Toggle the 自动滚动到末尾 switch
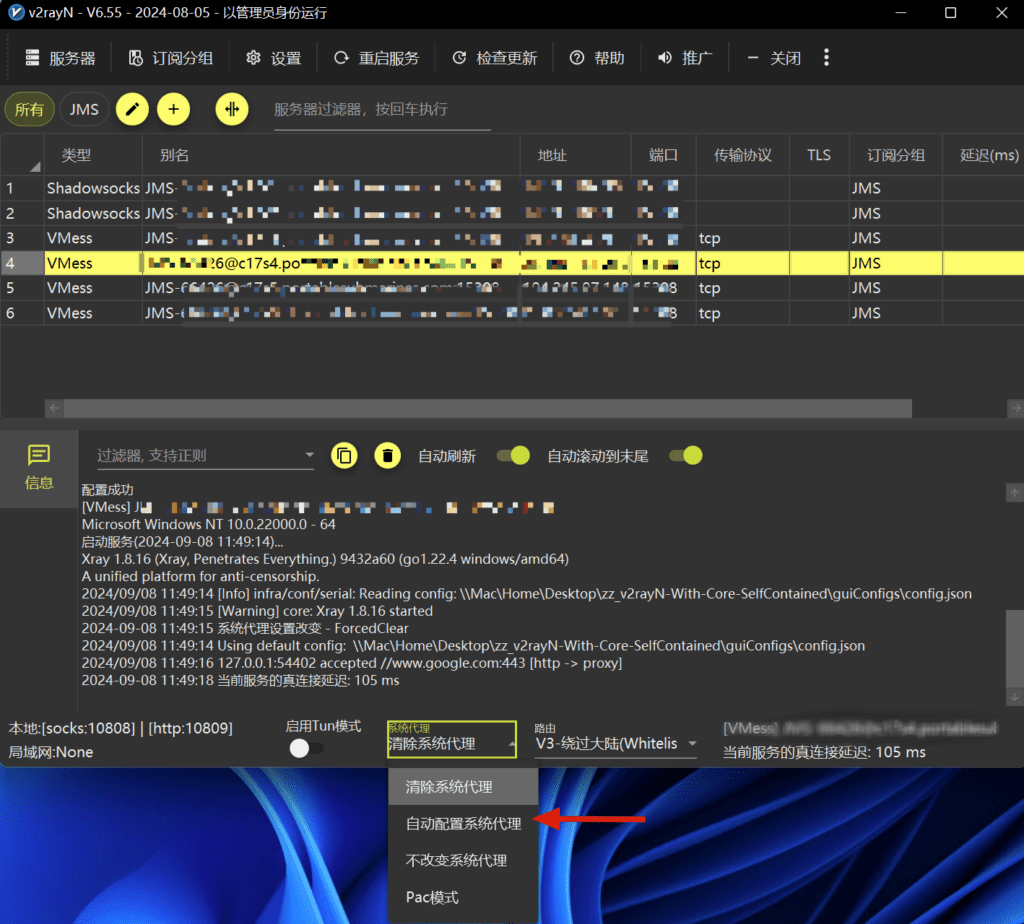This screenshot has height=924, width=1024. point(686,456)
